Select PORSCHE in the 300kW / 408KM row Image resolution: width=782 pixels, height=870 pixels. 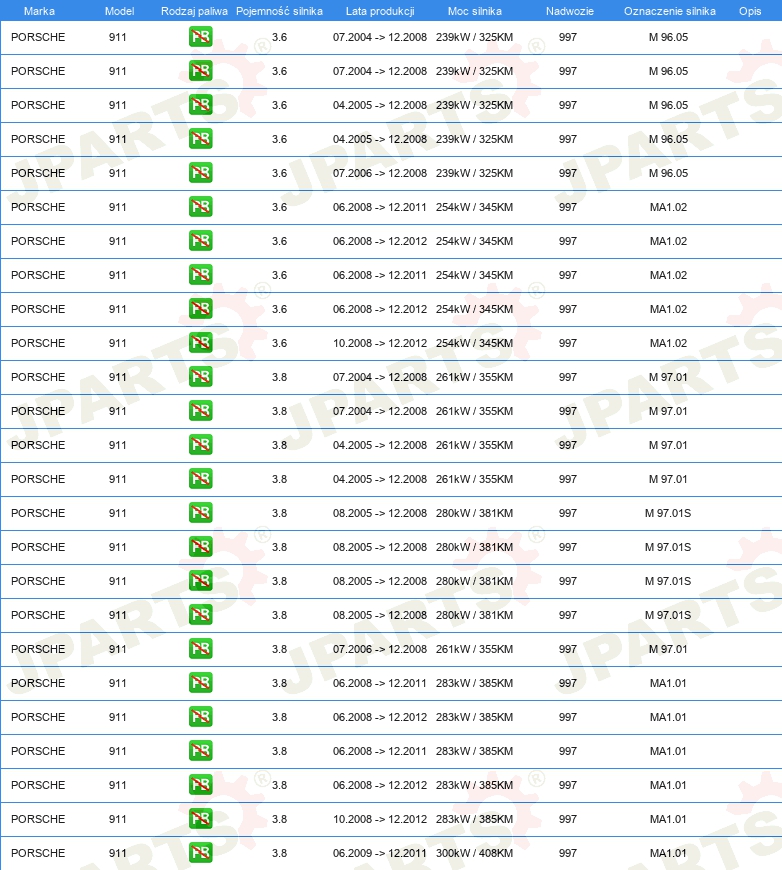click(38, 853)
